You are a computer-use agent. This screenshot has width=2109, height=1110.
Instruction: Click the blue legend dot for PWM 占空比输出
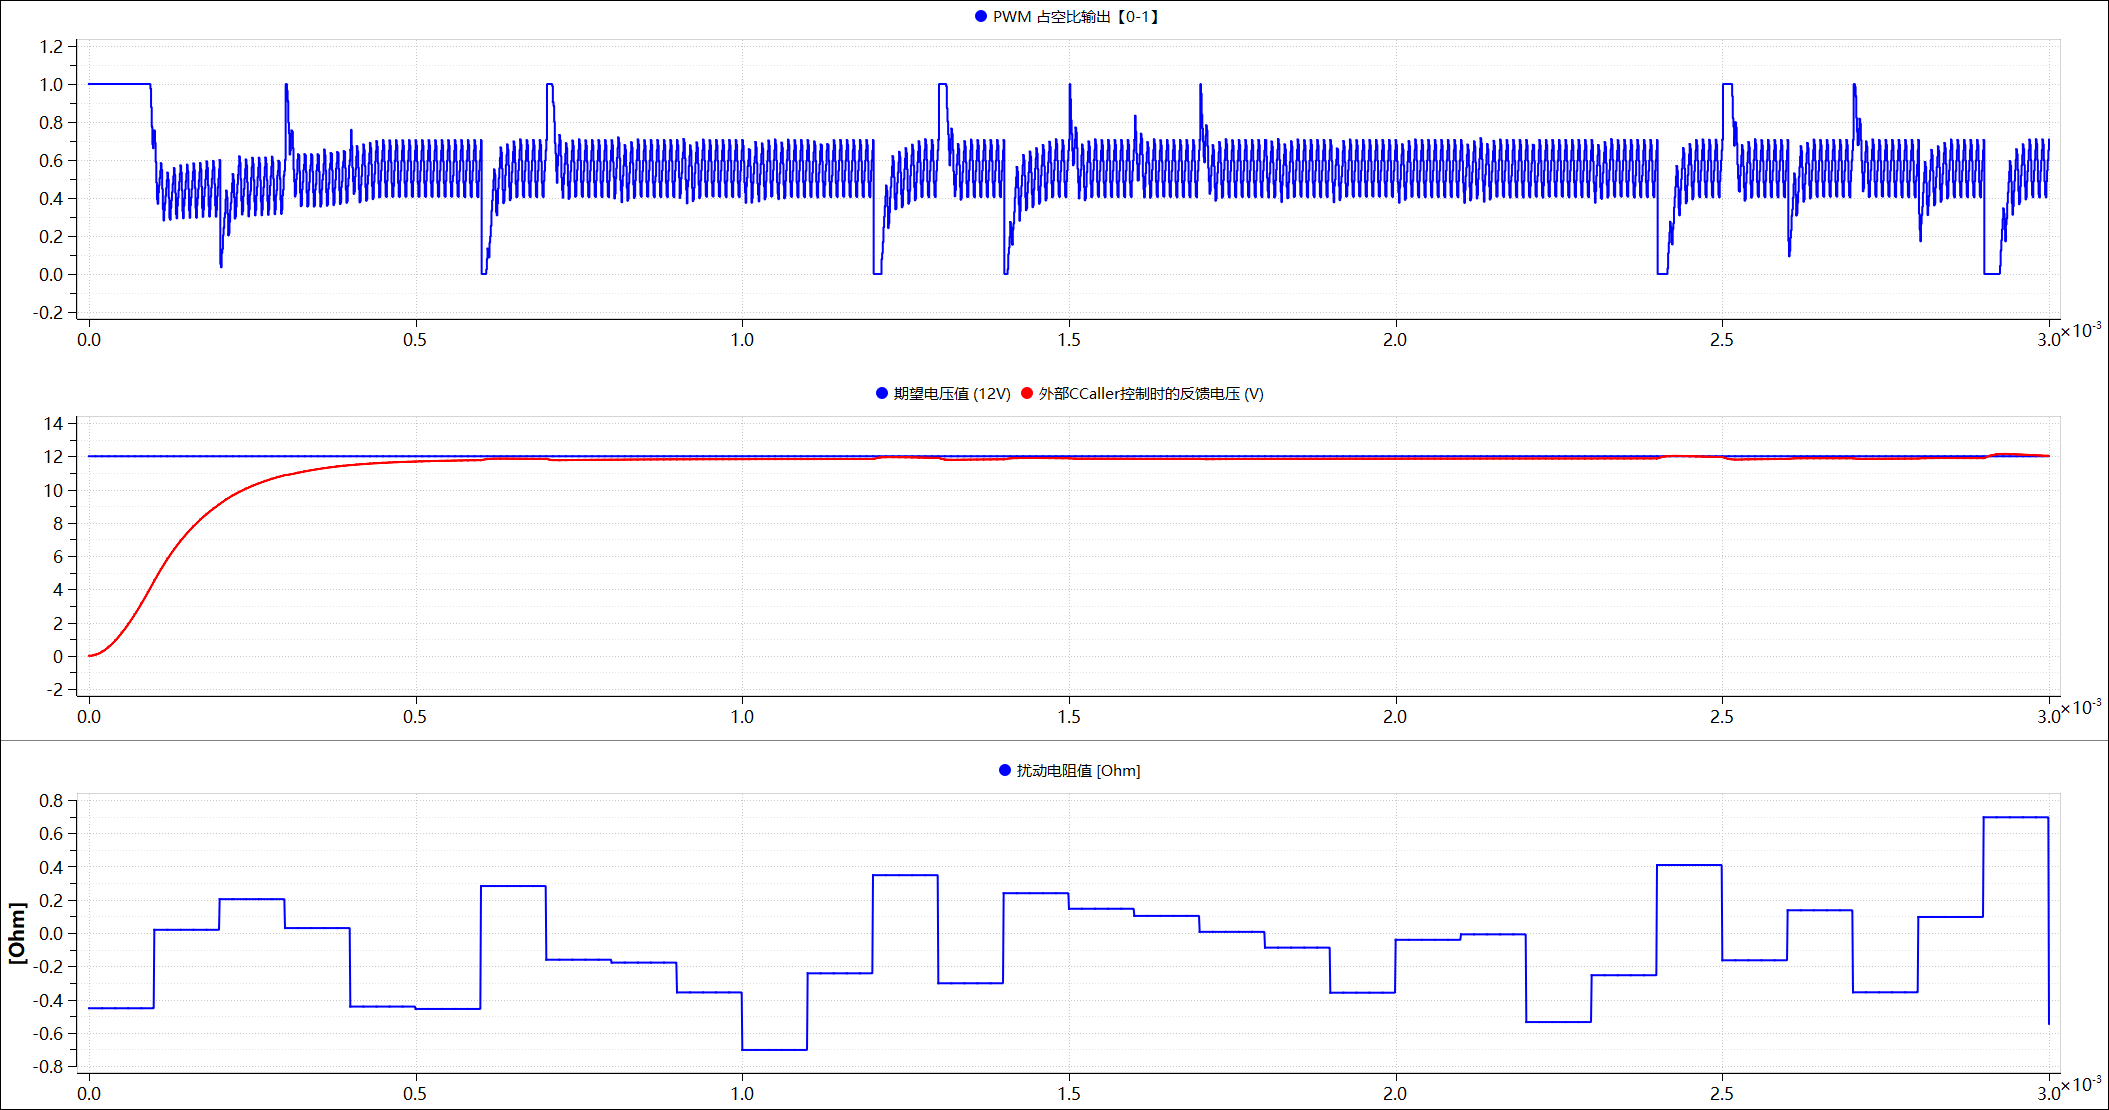pos(981,16)
